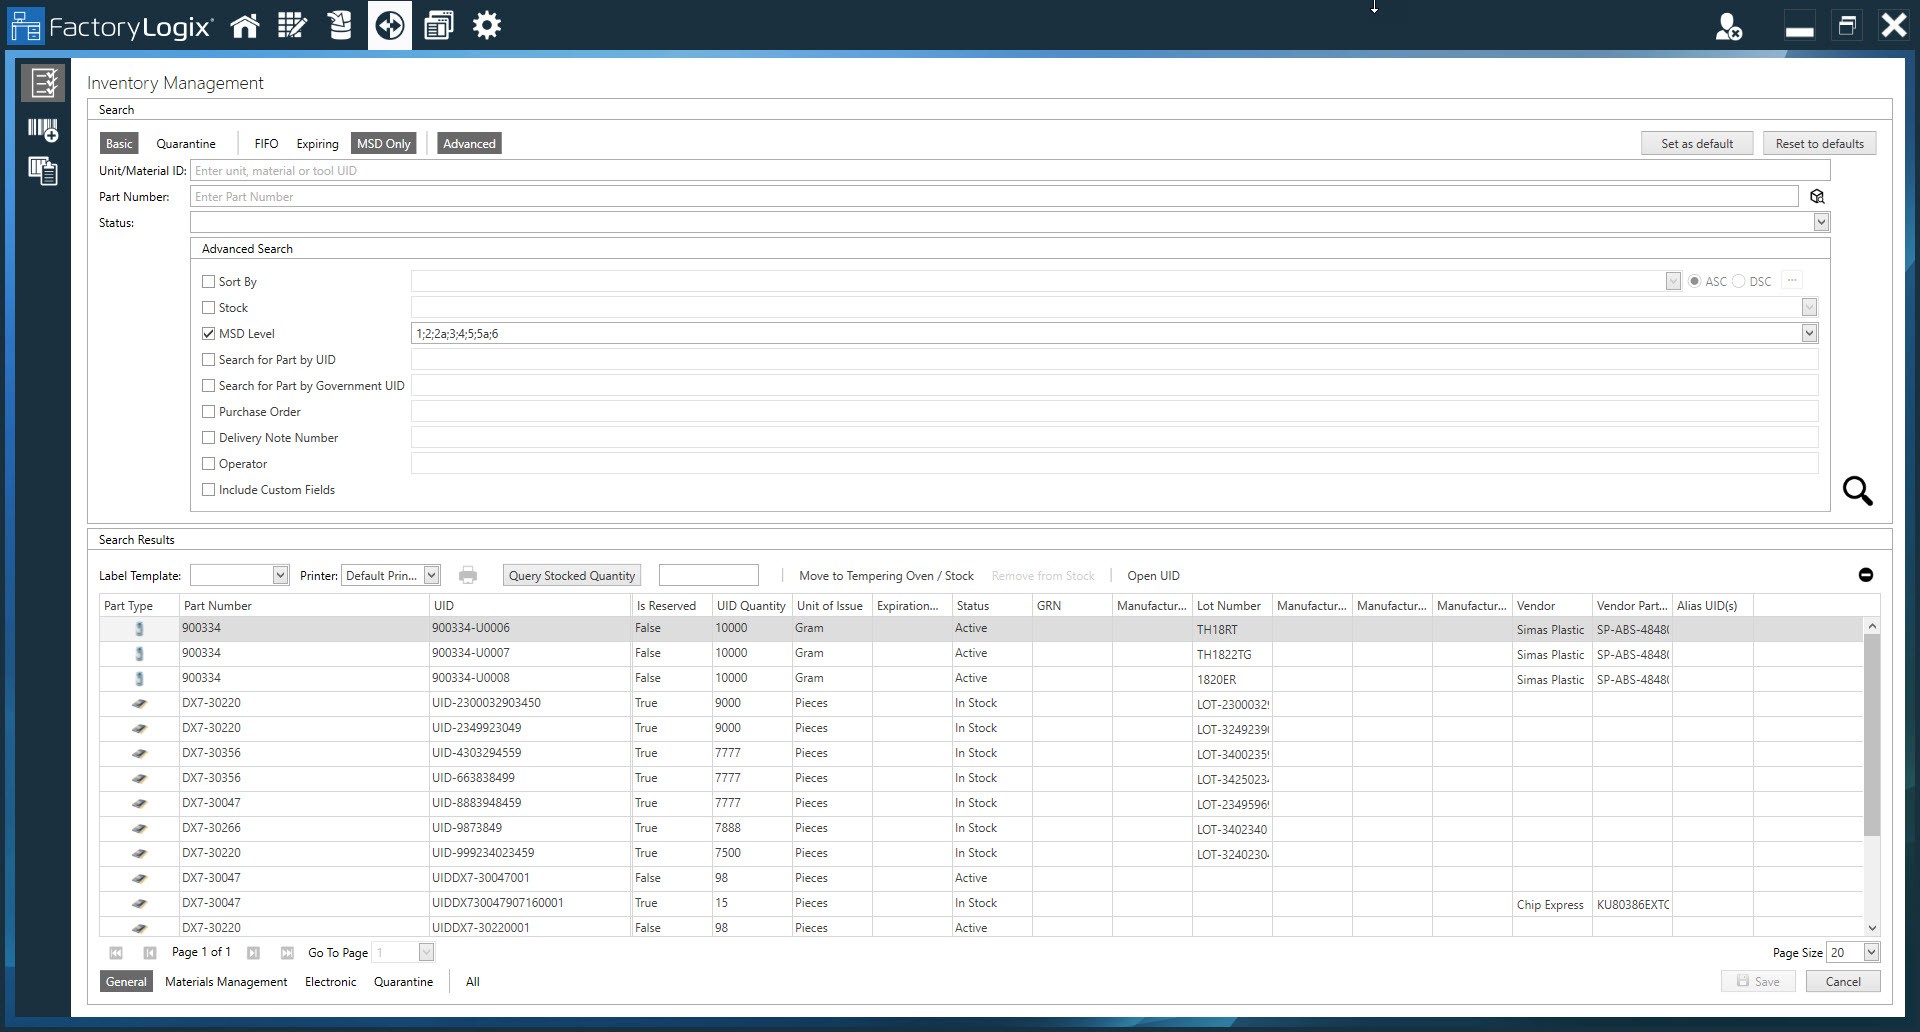The height and width of the screenshot is (1032, 1920).
Task: Open the production definitions grid icon
Action: 292,25
